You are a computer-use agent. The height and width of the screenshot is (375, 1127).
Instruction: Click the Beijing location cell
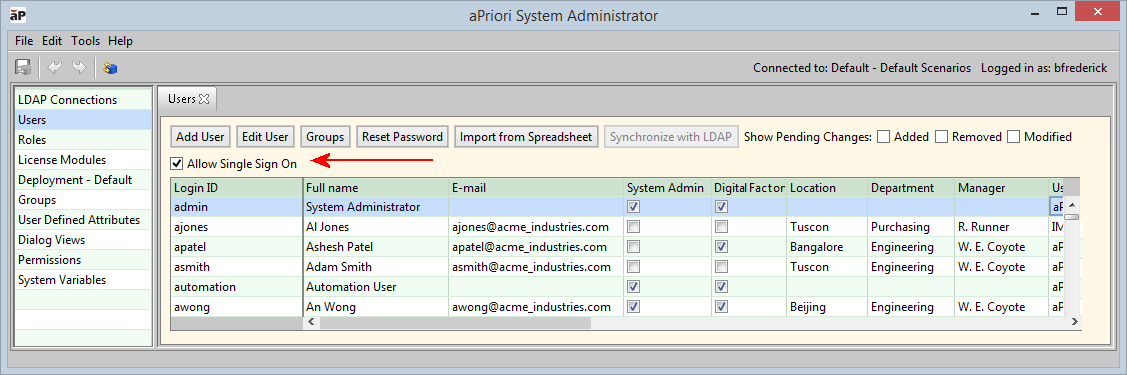(x=827, y=307)
